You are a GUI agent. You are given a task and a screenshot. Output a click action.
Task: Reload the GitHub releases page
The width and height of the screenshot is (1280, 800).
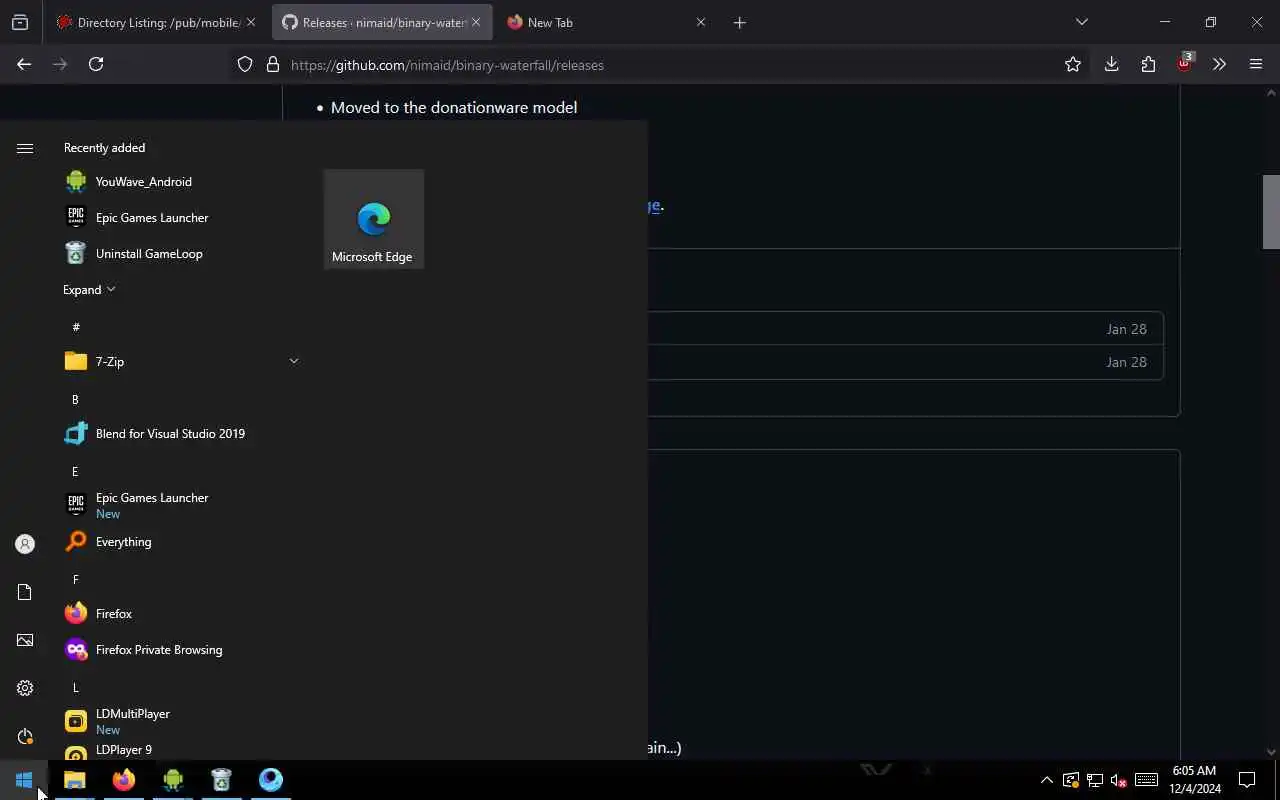point(96,64)
